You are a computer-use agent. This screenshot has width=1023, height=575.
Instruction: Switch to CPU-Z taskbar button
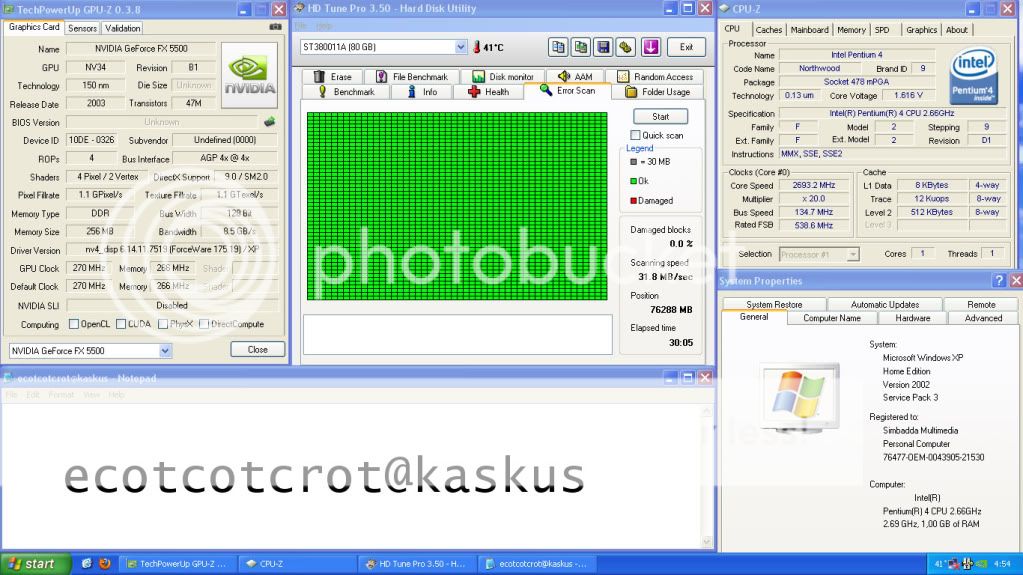297,564
